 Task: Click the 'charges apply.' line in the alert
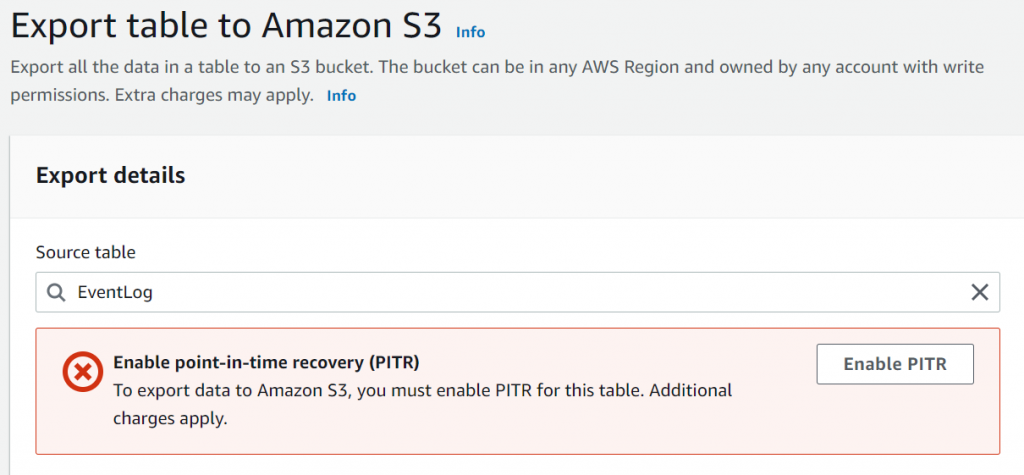(170, 418)
